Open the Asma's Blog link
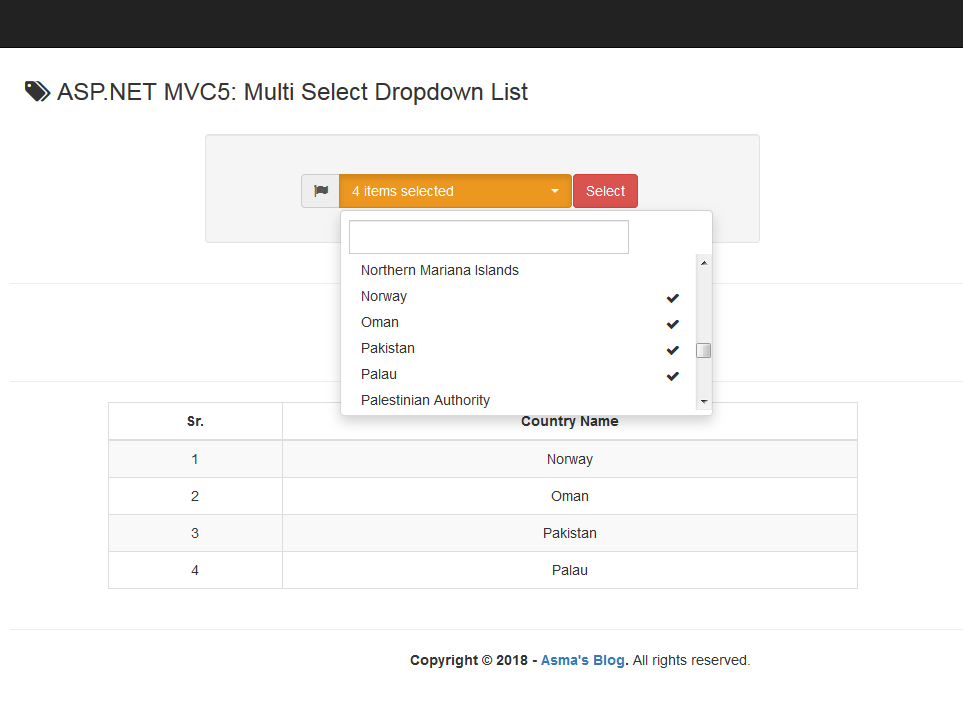Screen dimensions: 963x702 point(582,660)
